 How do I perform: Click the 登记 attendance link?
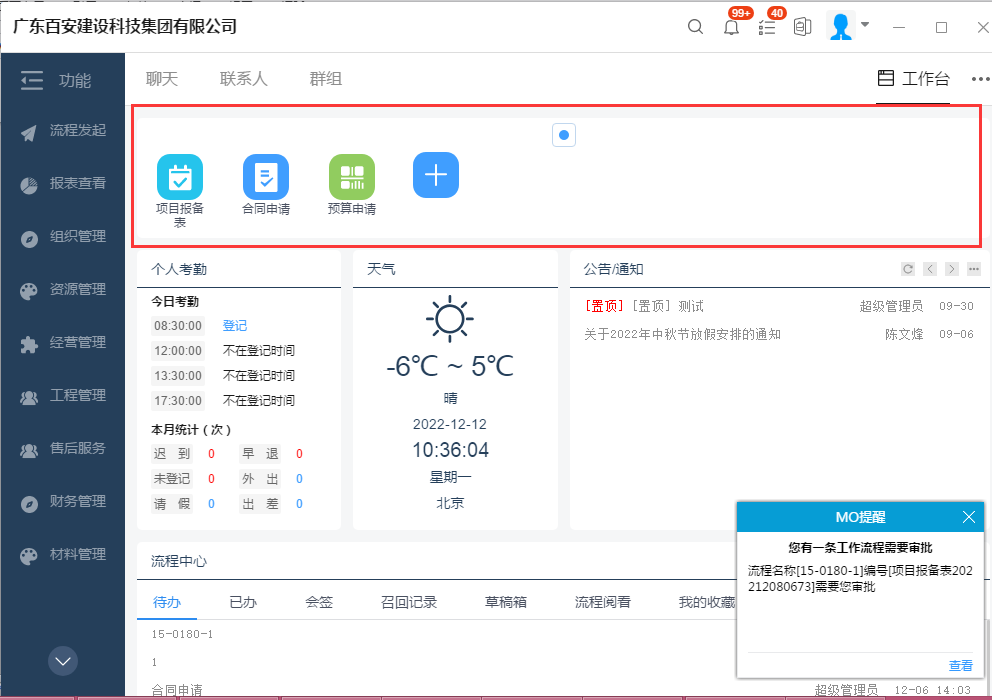tap(235, 326)
